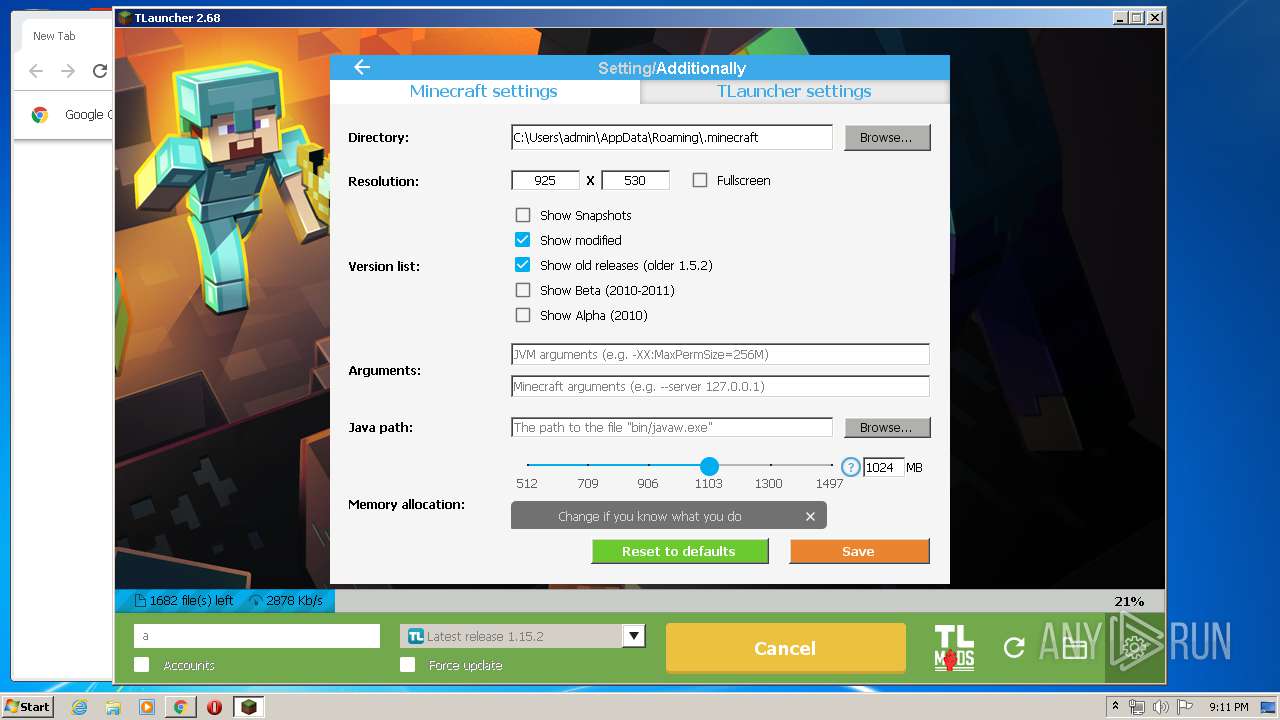Click the refresh versions icon
Image resolution: width=1280 pixels, height=720 pixels.
[x=1014, y=648]
